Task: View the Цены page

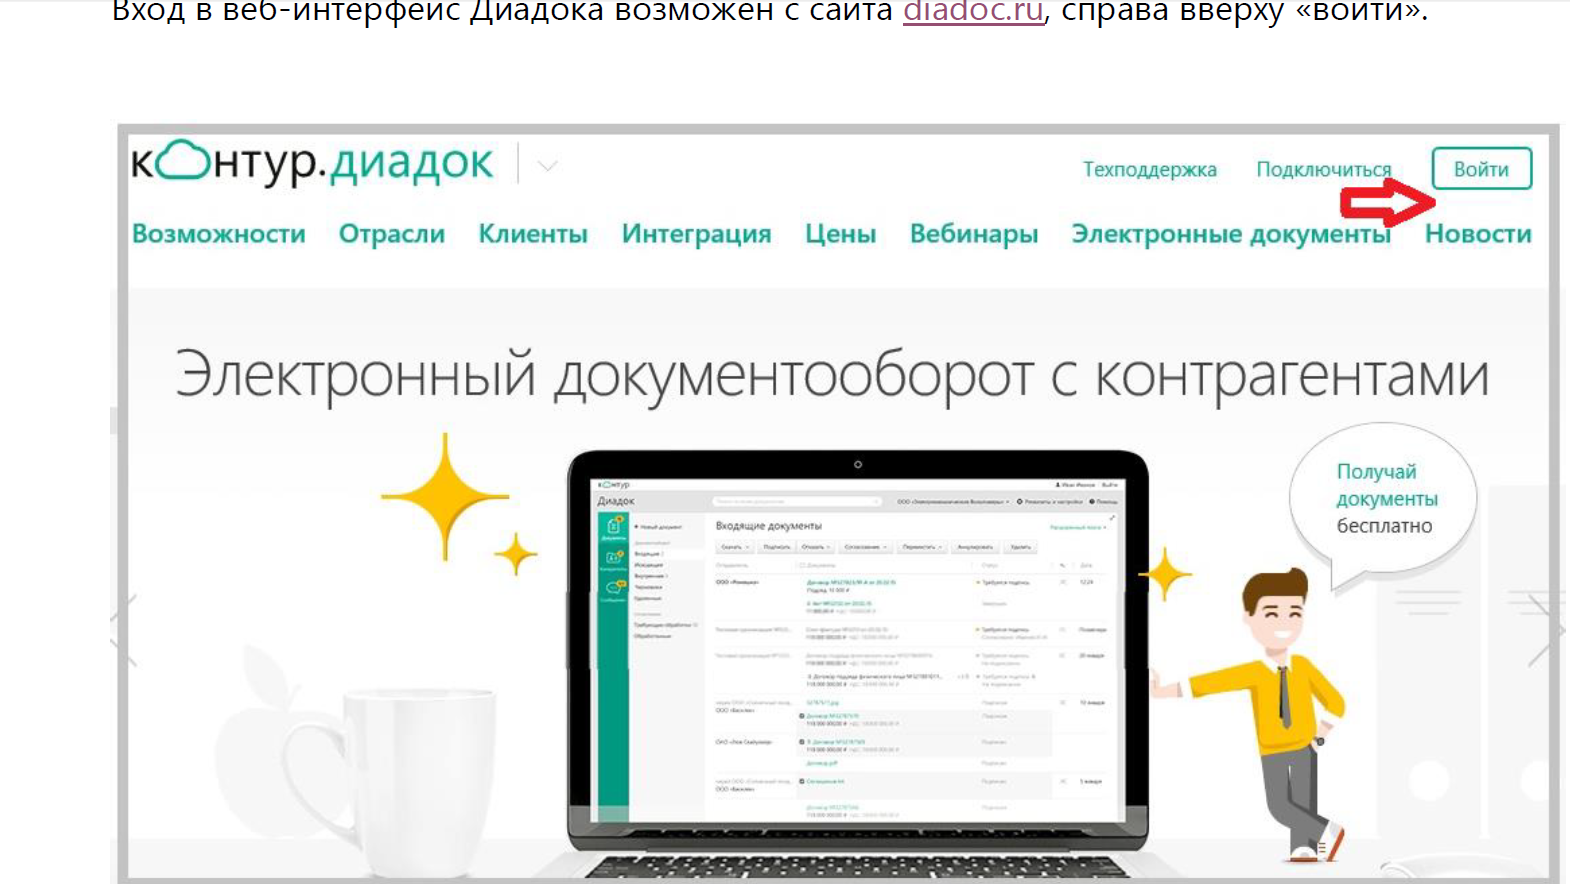Action: [841, 234]
